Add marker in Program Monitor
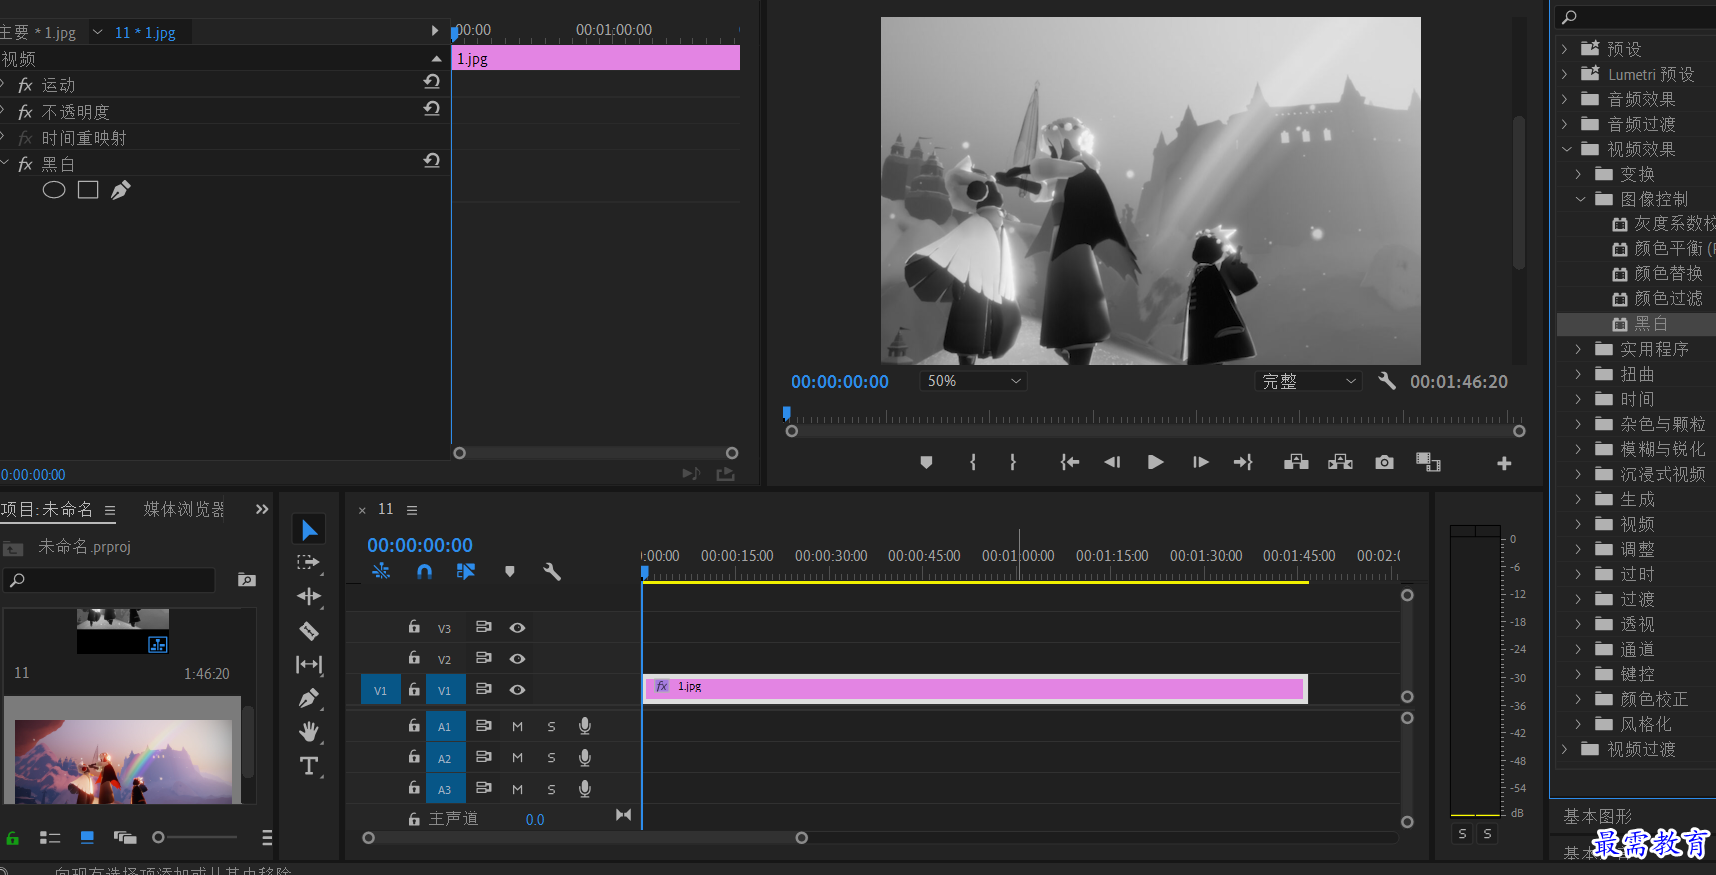This screenshot has width=1716, height=875. [926, 462]
